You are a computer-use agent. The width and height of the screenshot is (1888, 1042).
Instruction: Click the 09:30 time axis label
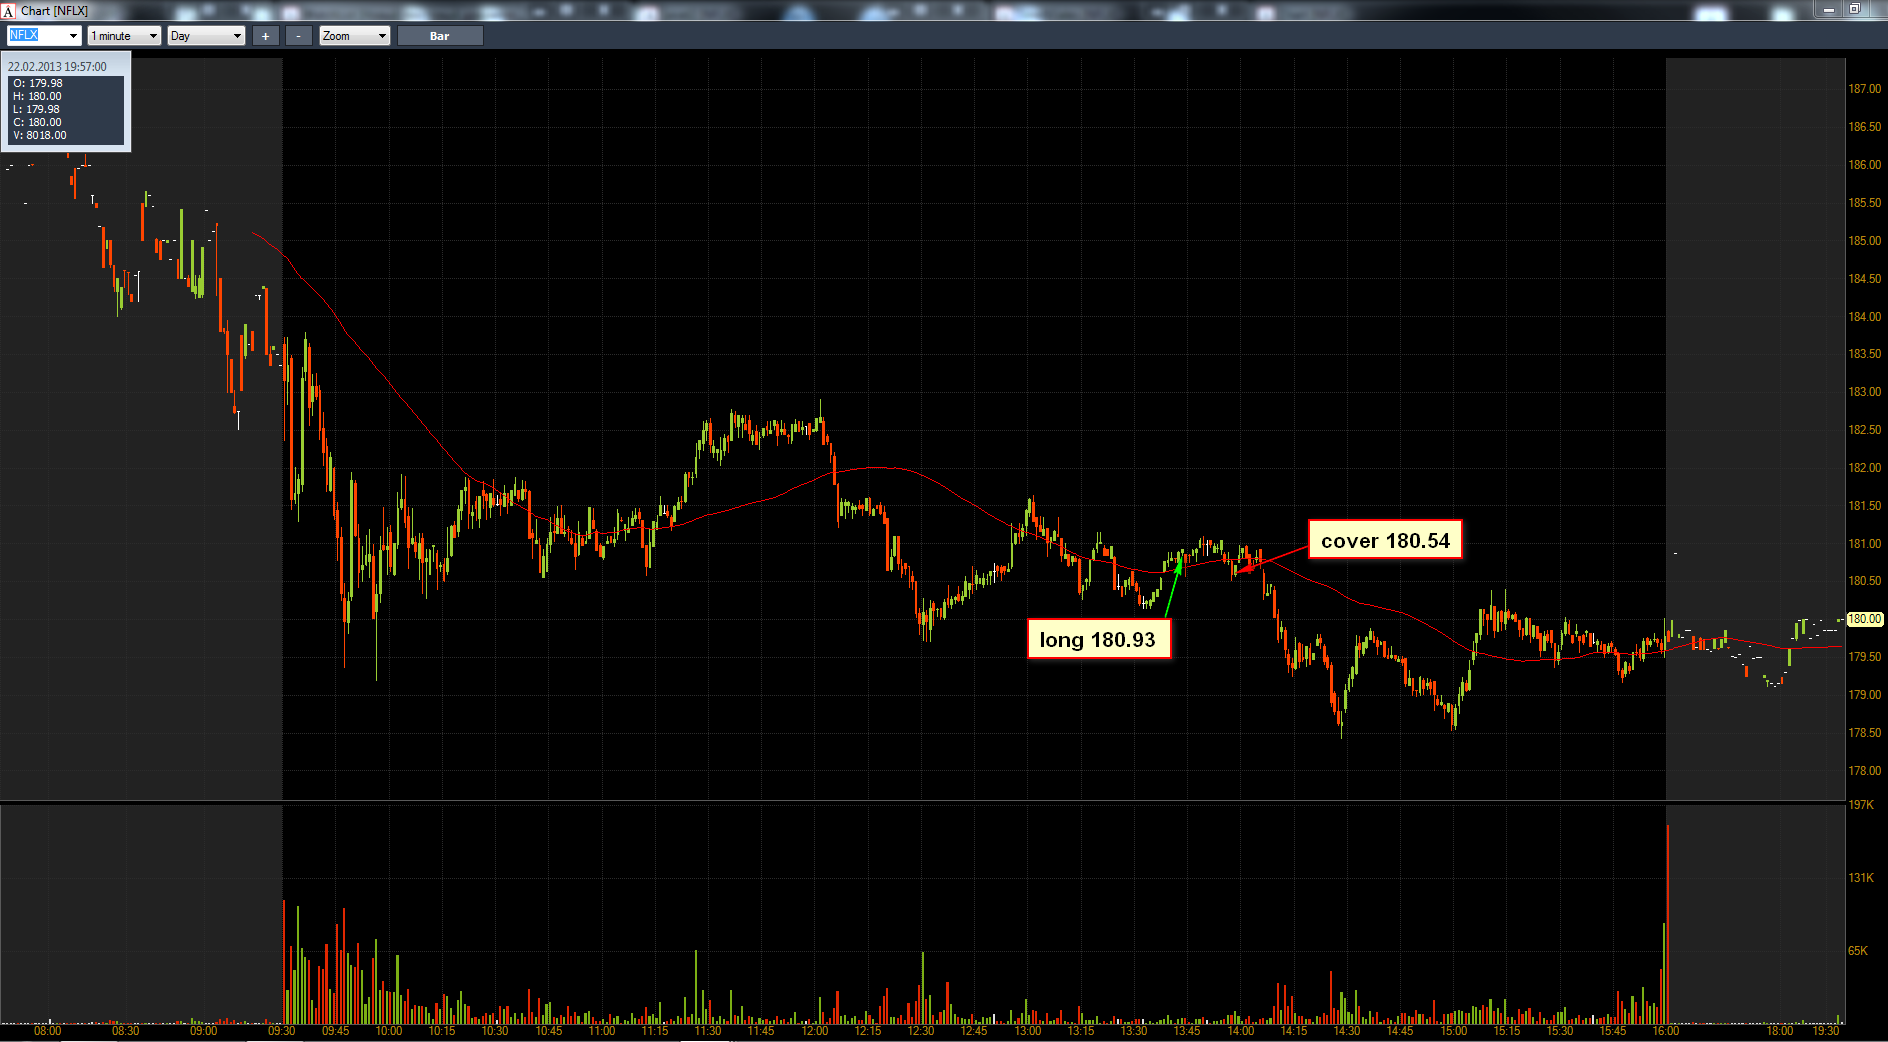point(282,1031)
